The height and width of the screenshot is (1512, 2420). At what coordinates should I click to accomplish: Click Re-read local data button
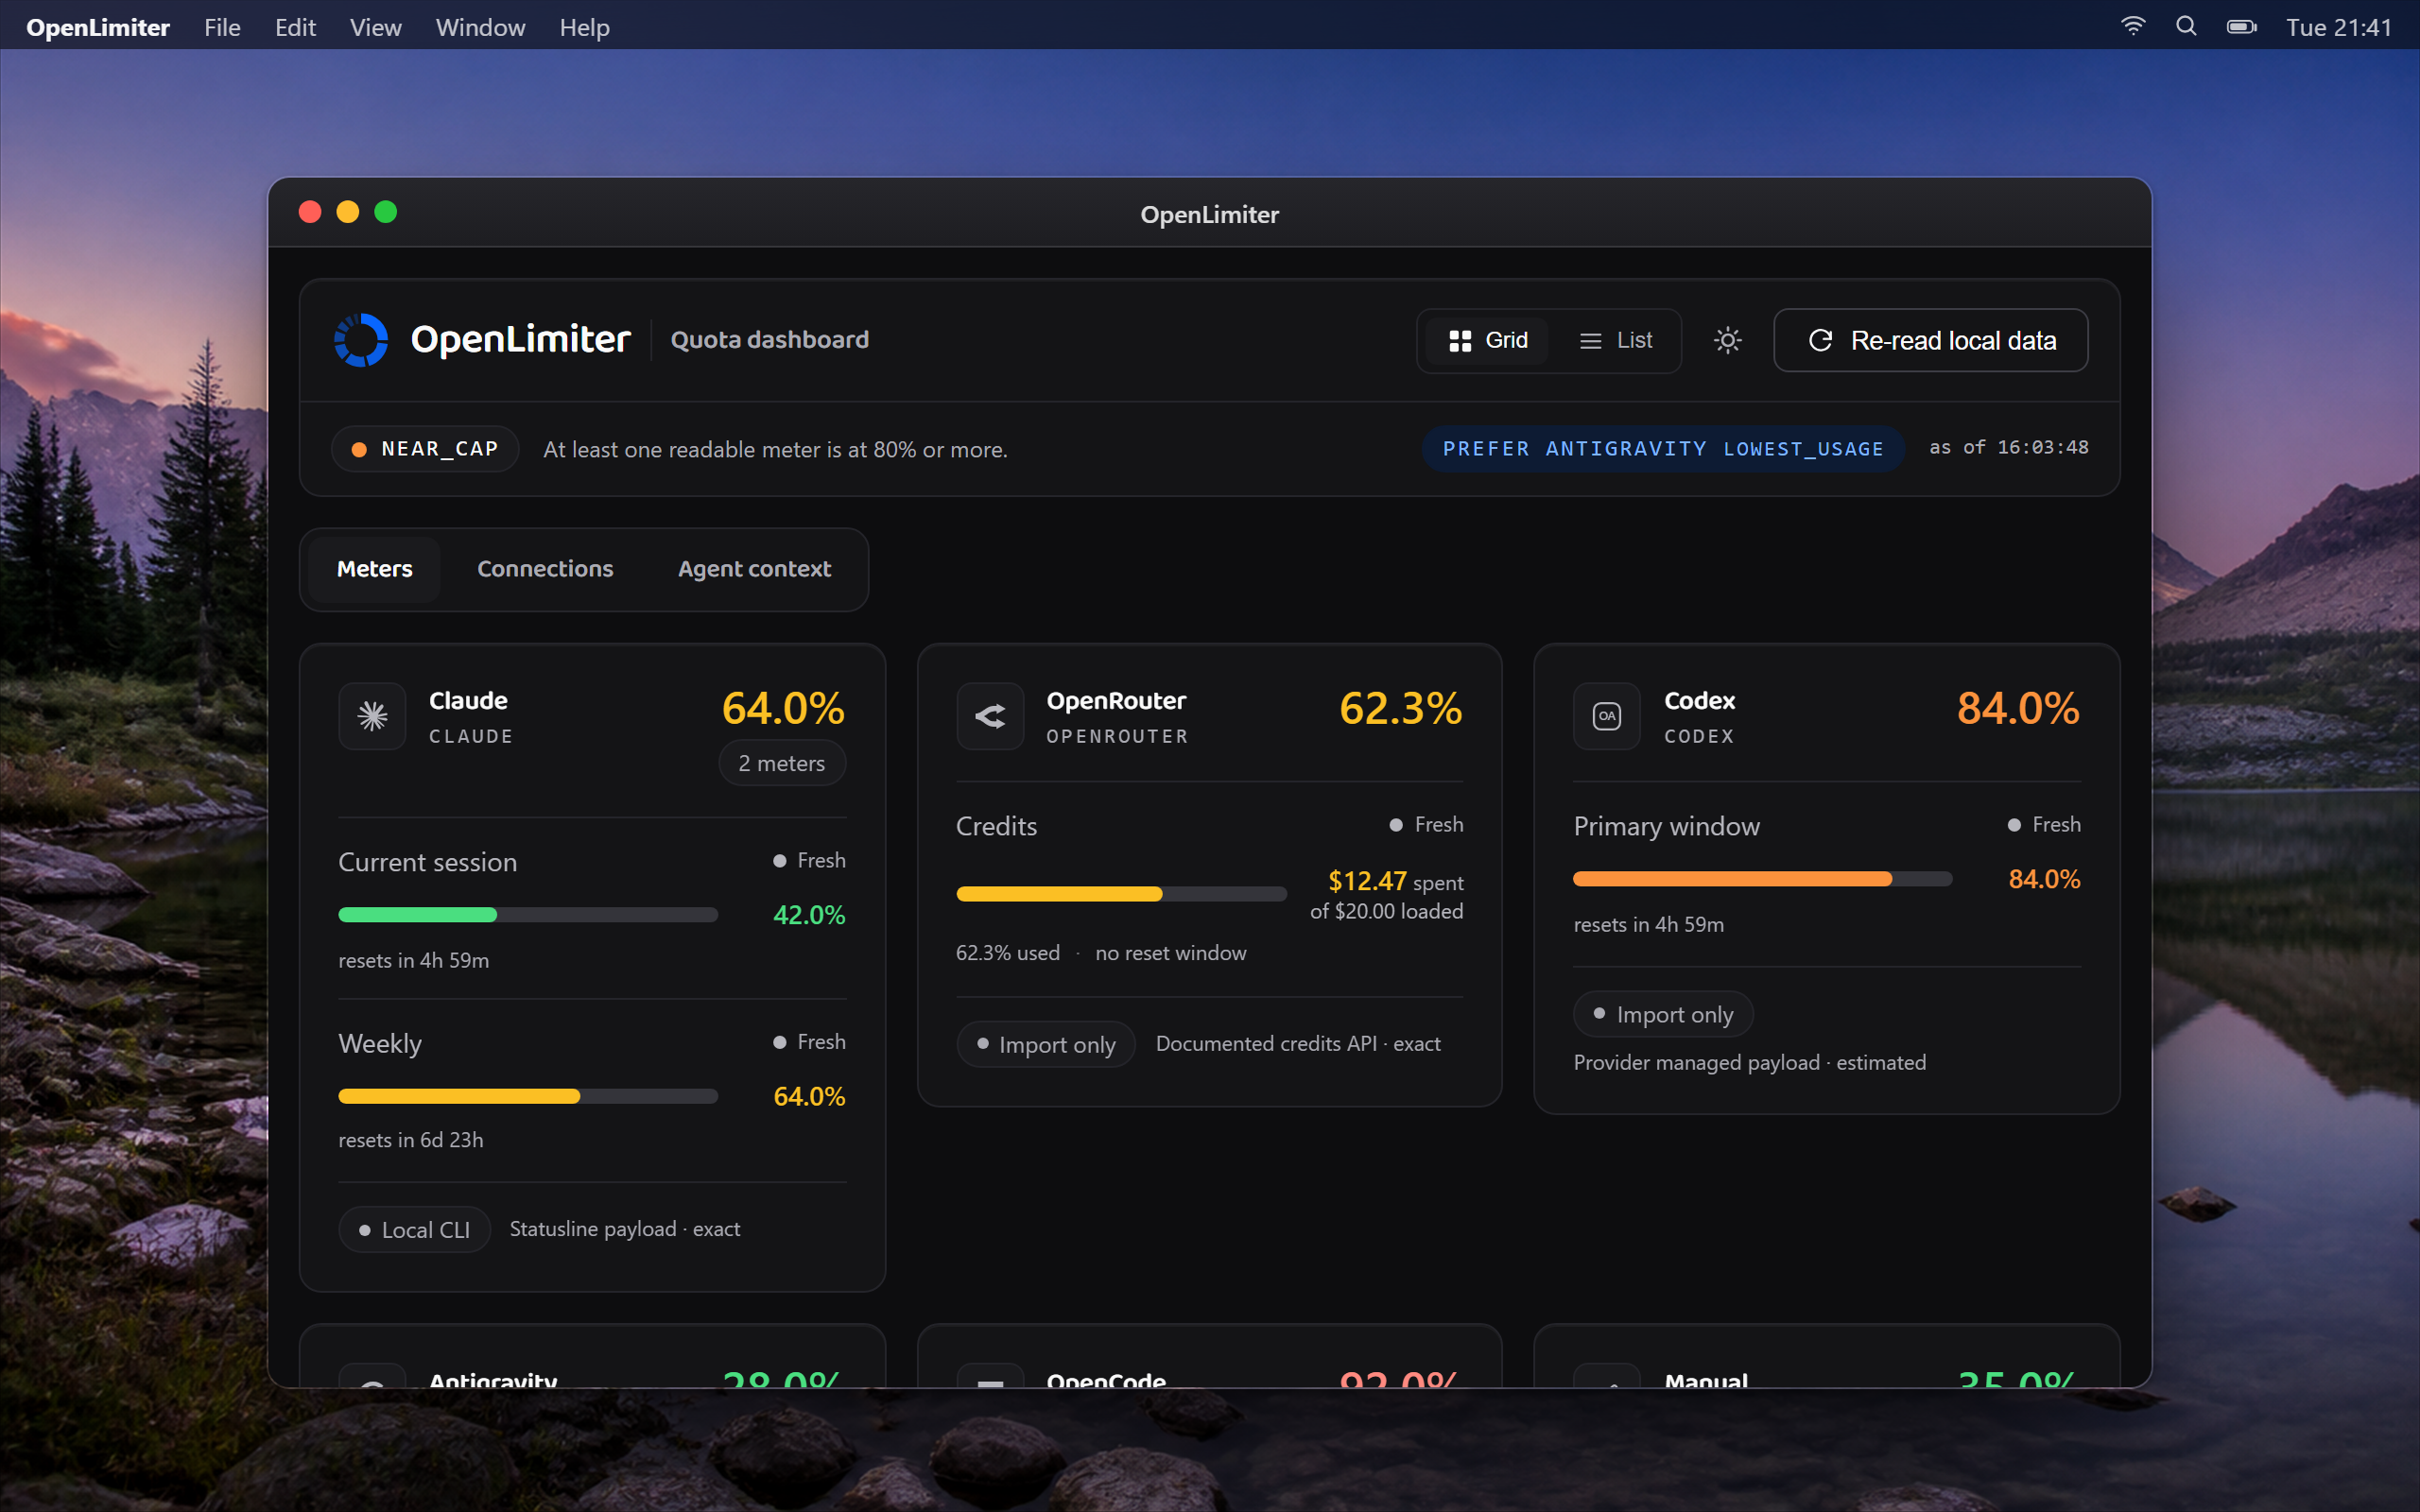[1930, 340]
